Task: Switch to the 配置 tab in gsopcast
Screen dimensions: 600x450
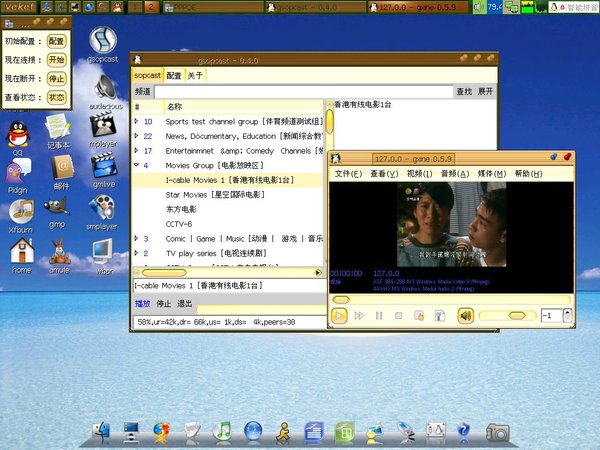Action: pyautogui.click(x=174, y=75)
